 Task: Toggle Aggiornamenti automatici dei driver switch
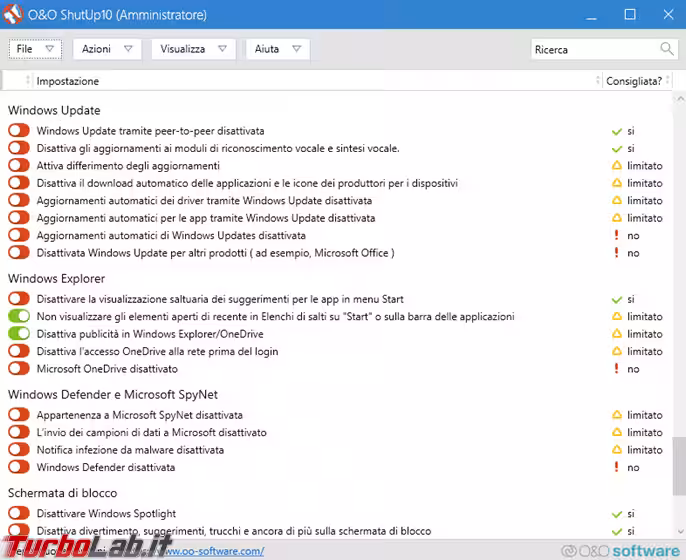[x=19, y=200]
